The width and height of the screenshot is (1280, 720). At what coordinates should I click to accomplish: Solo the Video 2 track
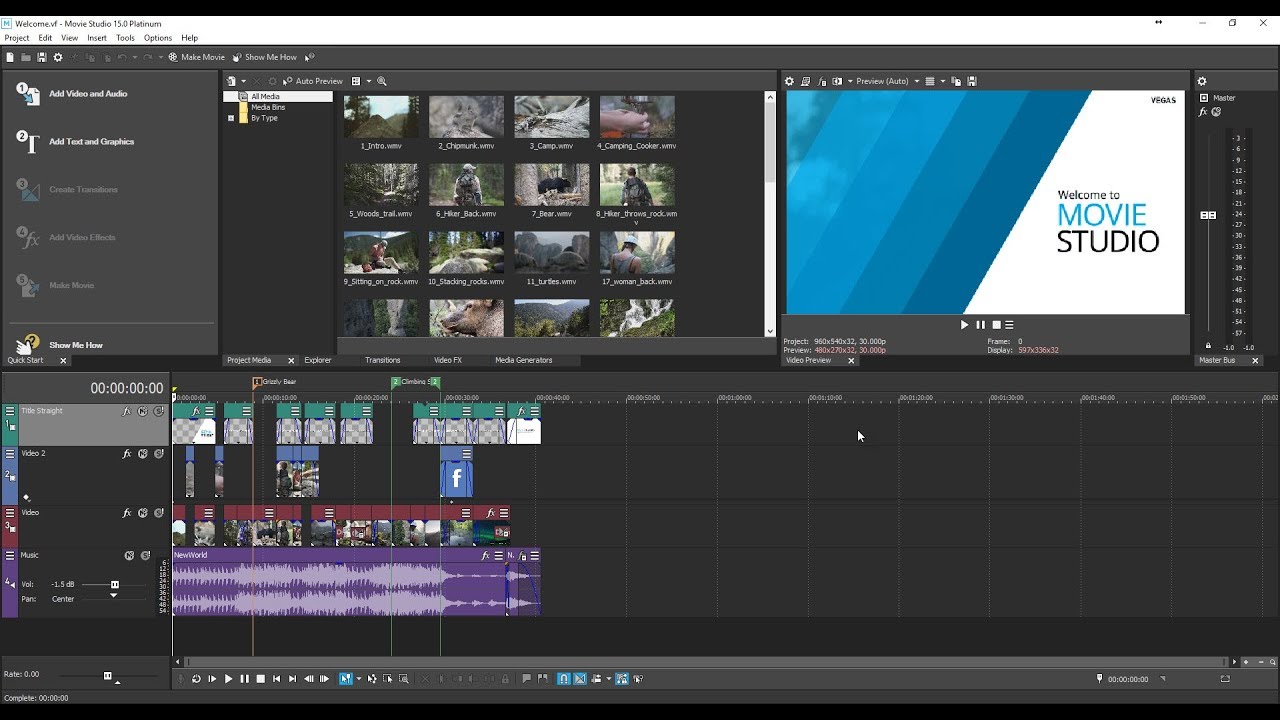(158, 453)
